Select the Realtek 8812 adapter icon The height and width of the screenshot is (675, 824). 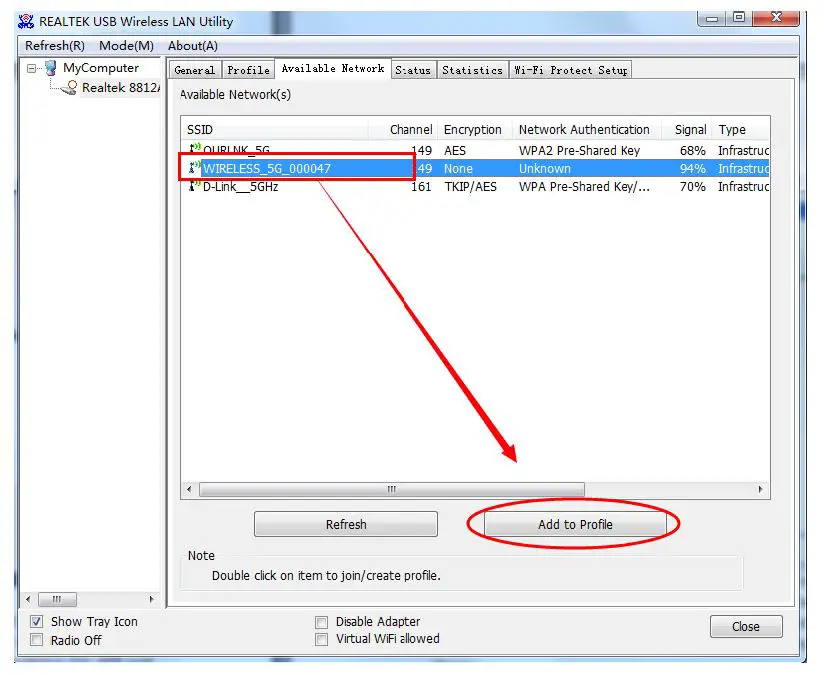tap(69, 88)
